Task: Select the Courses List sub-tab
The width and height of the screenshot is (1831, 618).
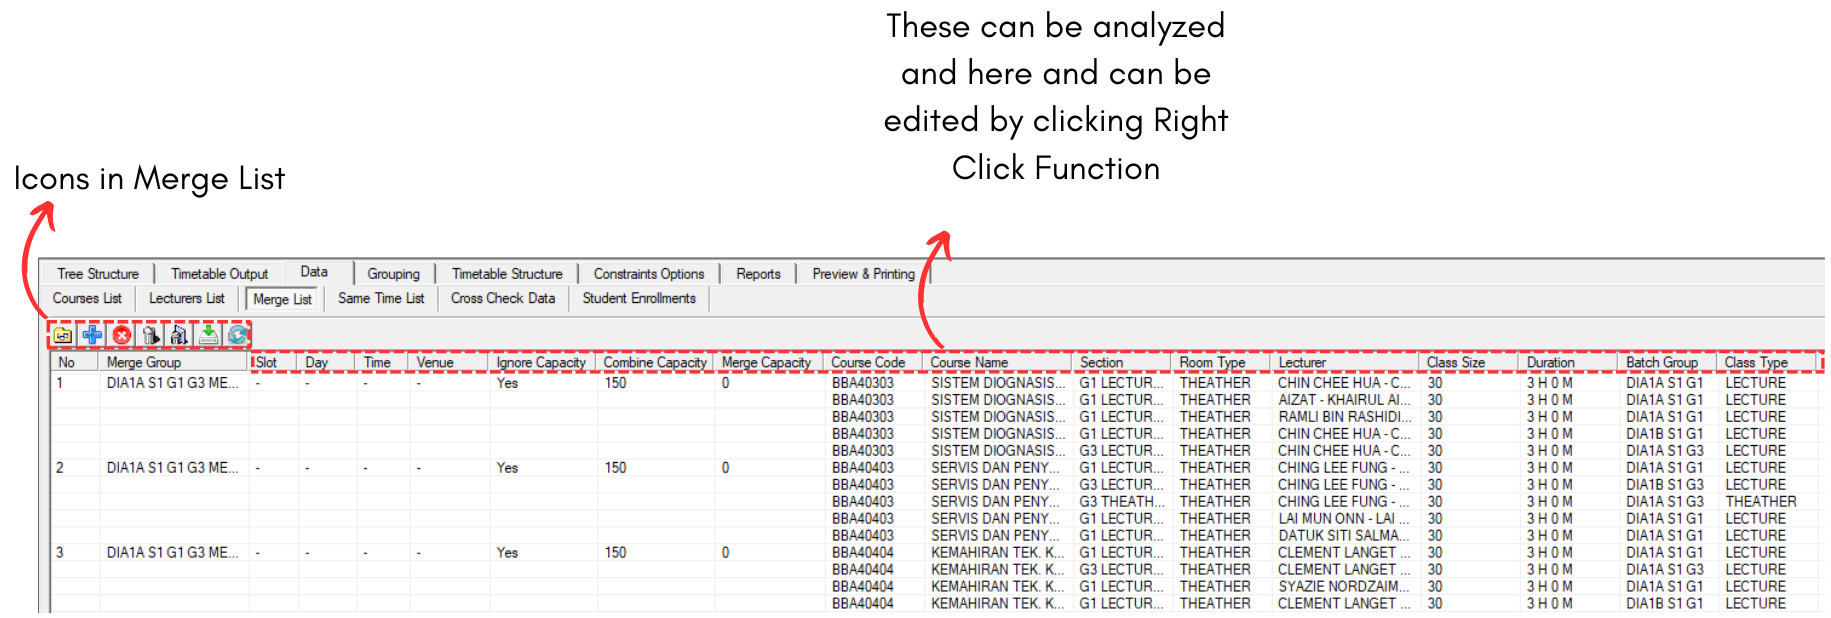Action: 87,298
